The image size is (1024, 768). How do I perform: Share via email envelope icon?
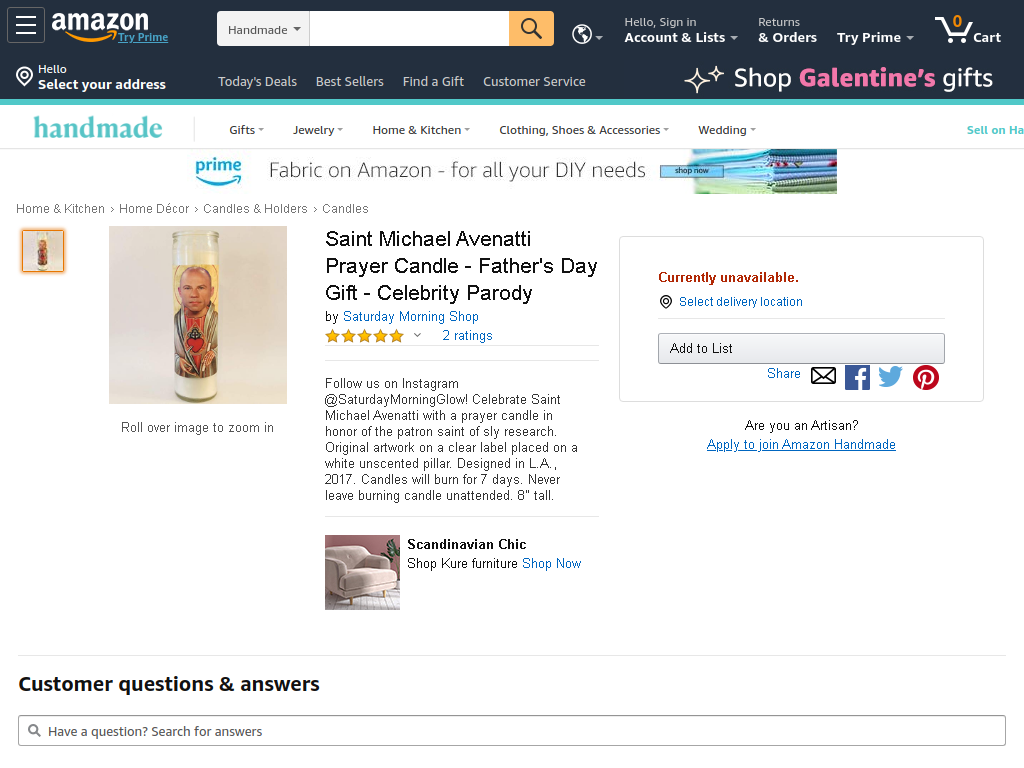[x=823, y=376]
